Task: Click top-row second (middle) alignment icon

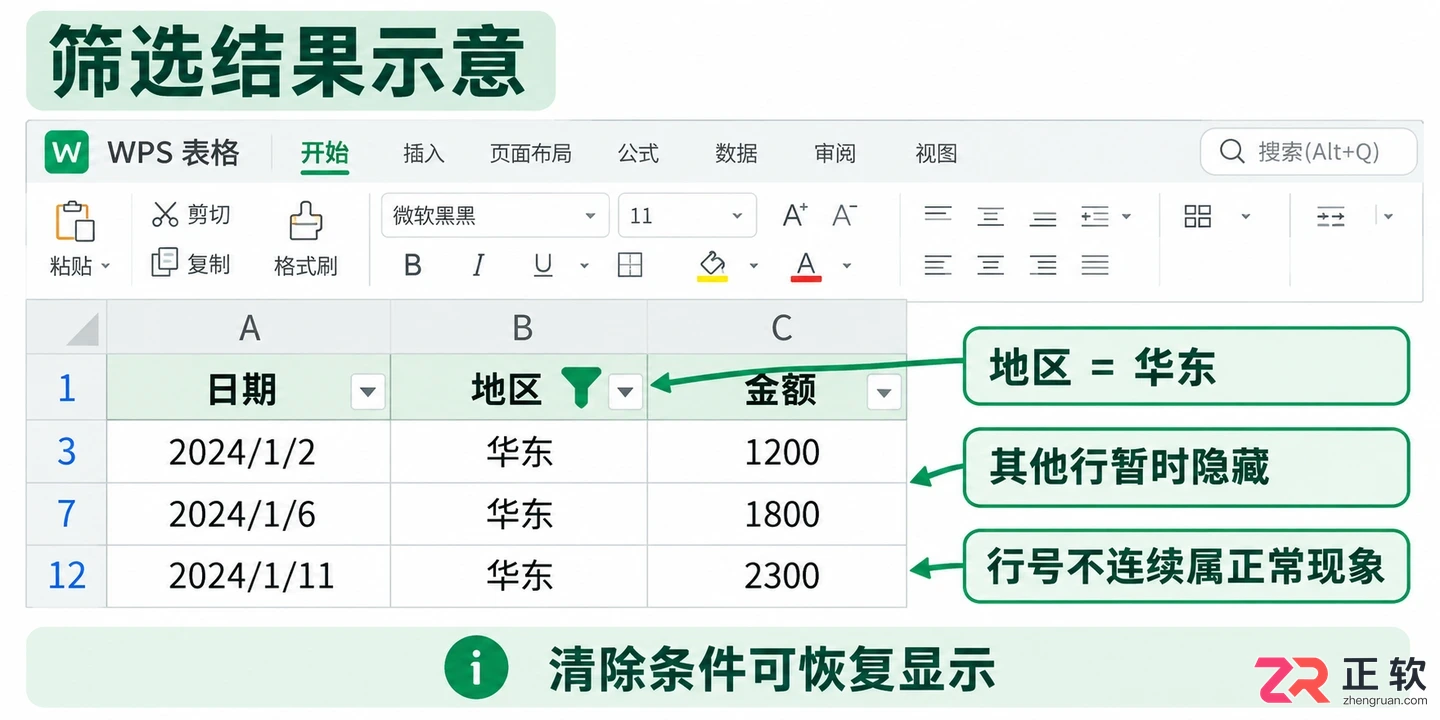Action: point(991,215)
